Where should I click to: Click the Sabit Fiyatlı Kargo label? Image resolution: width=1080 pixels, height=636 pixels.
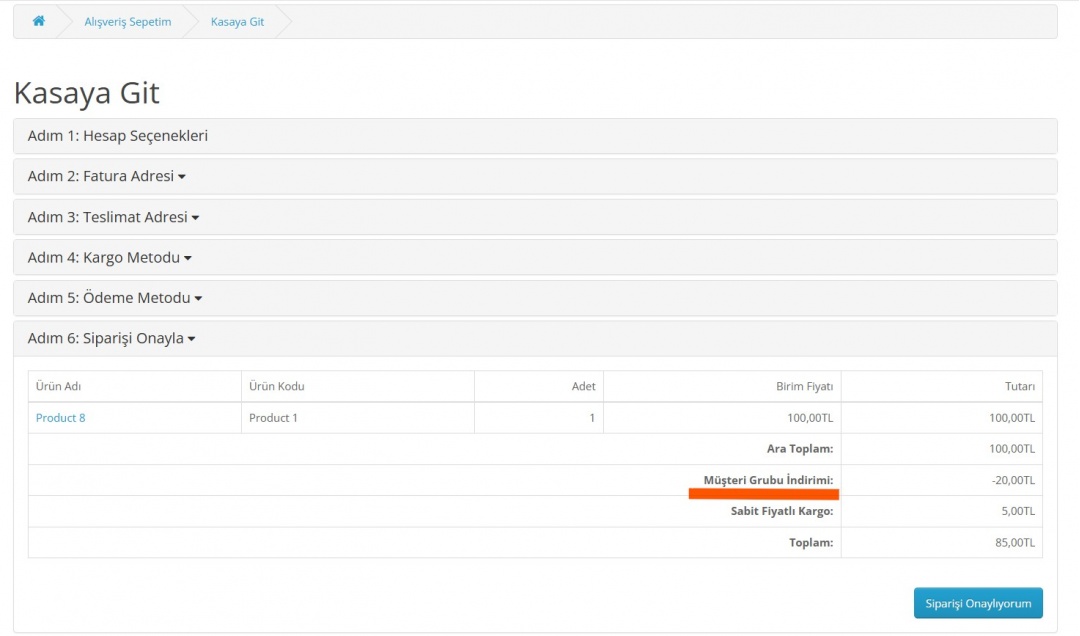(781, 512)
